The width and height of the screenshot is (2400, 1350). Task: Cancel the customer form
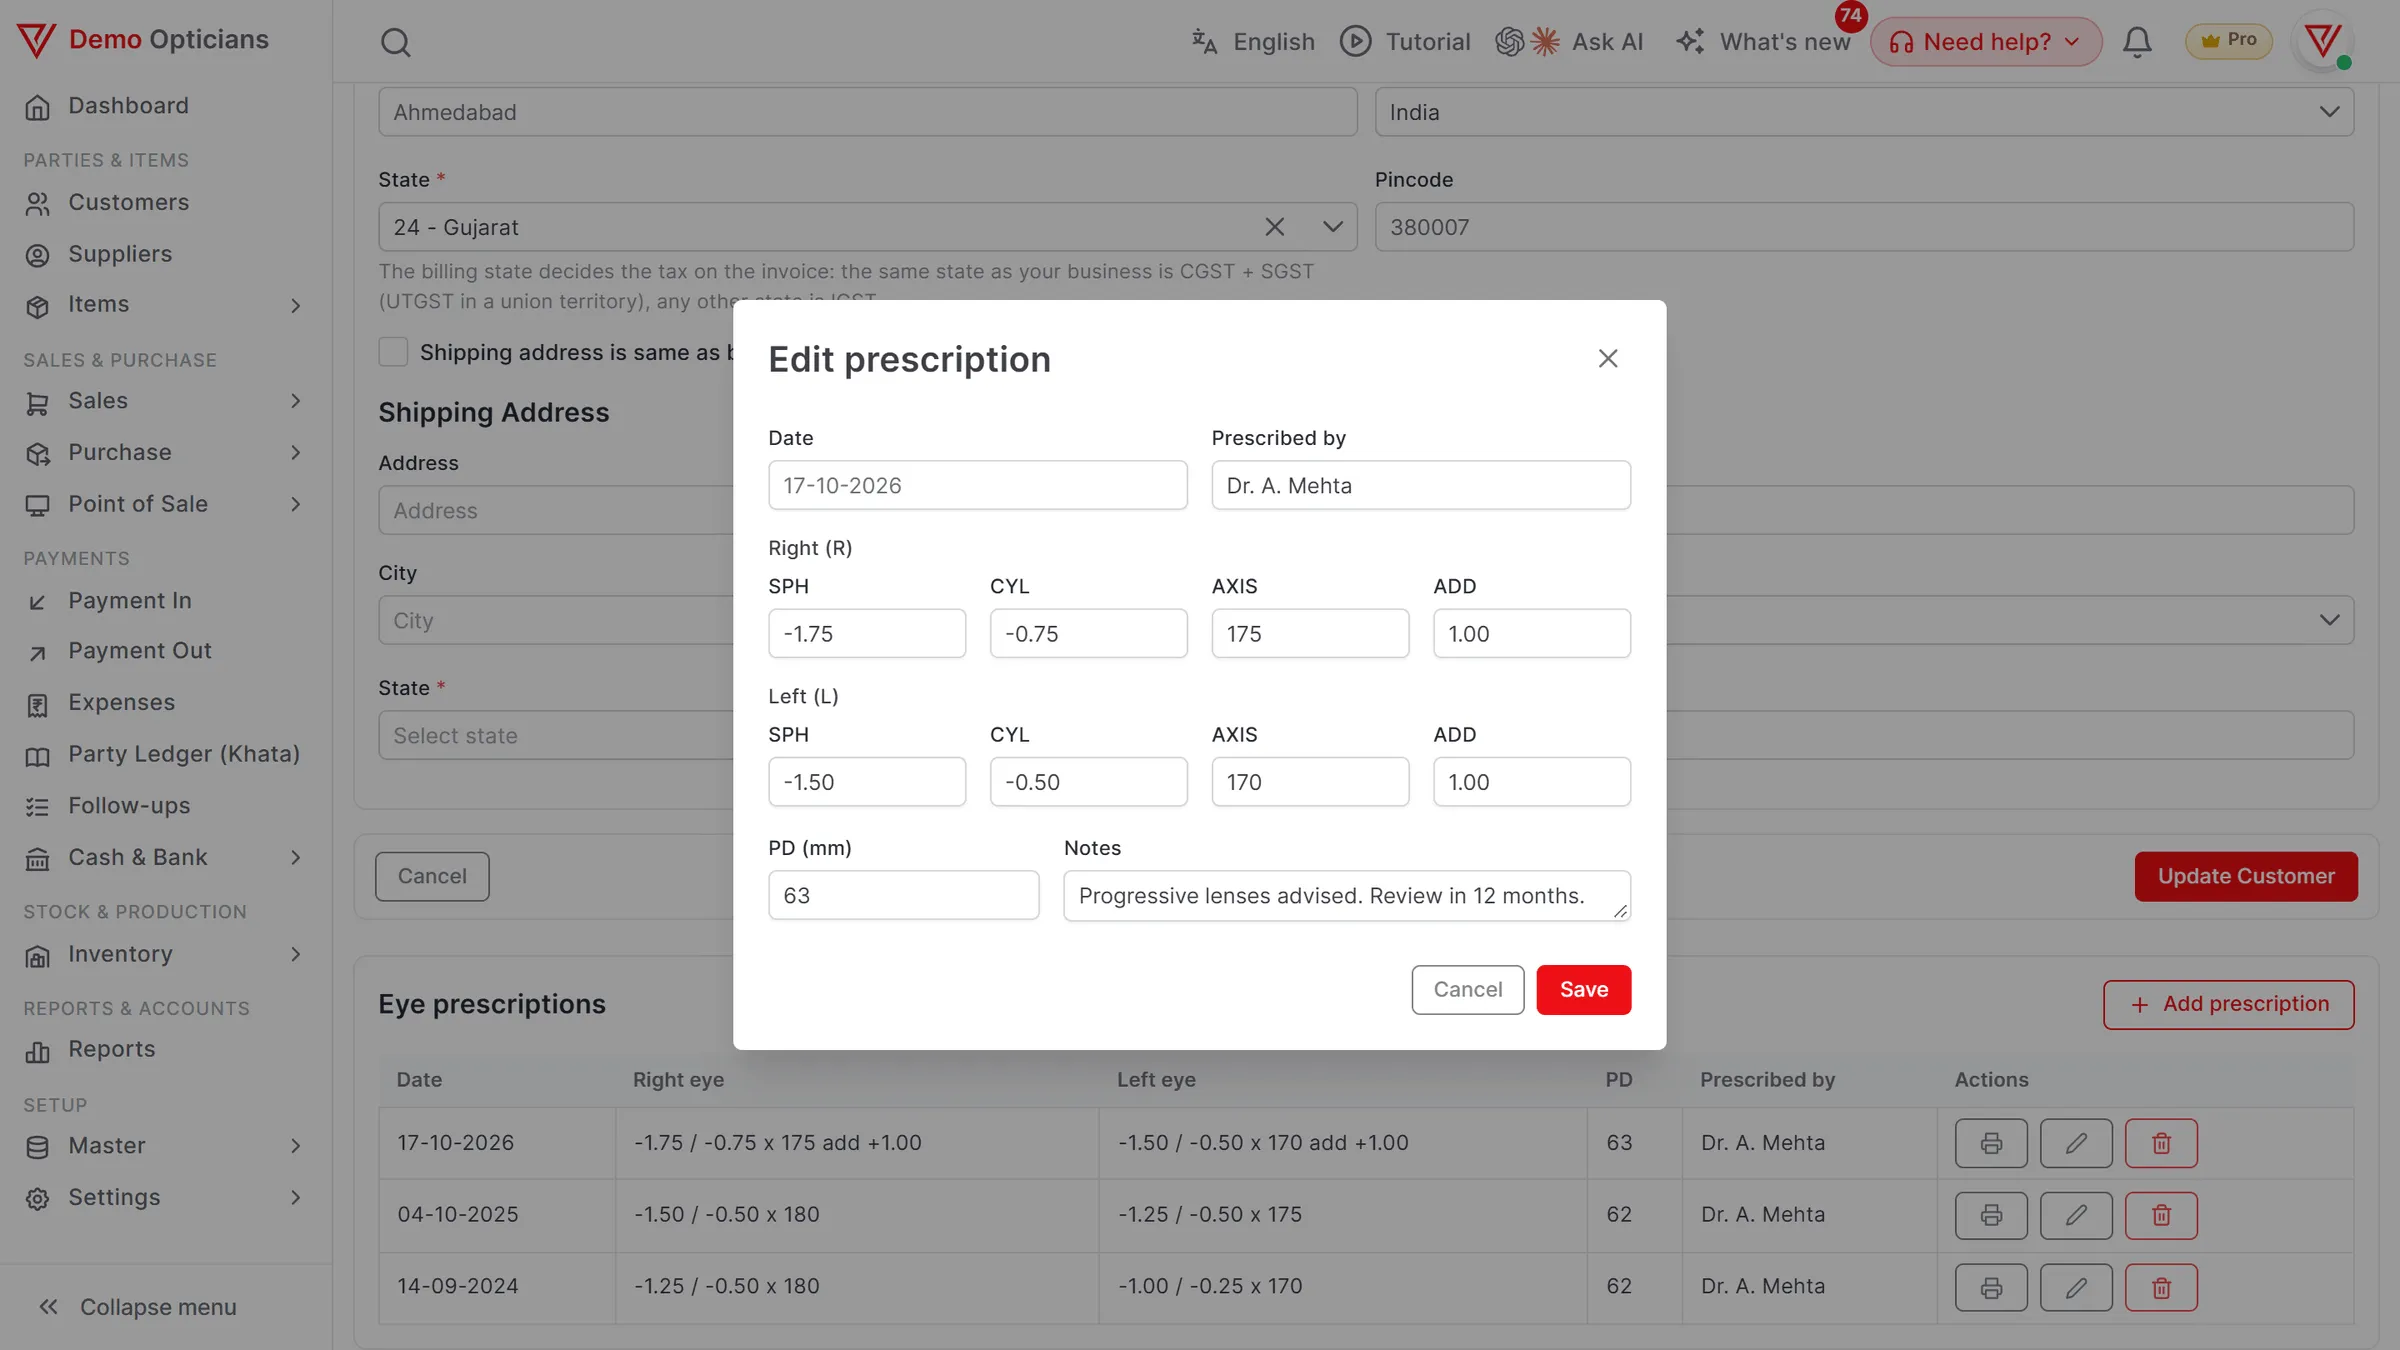[432, 877]
